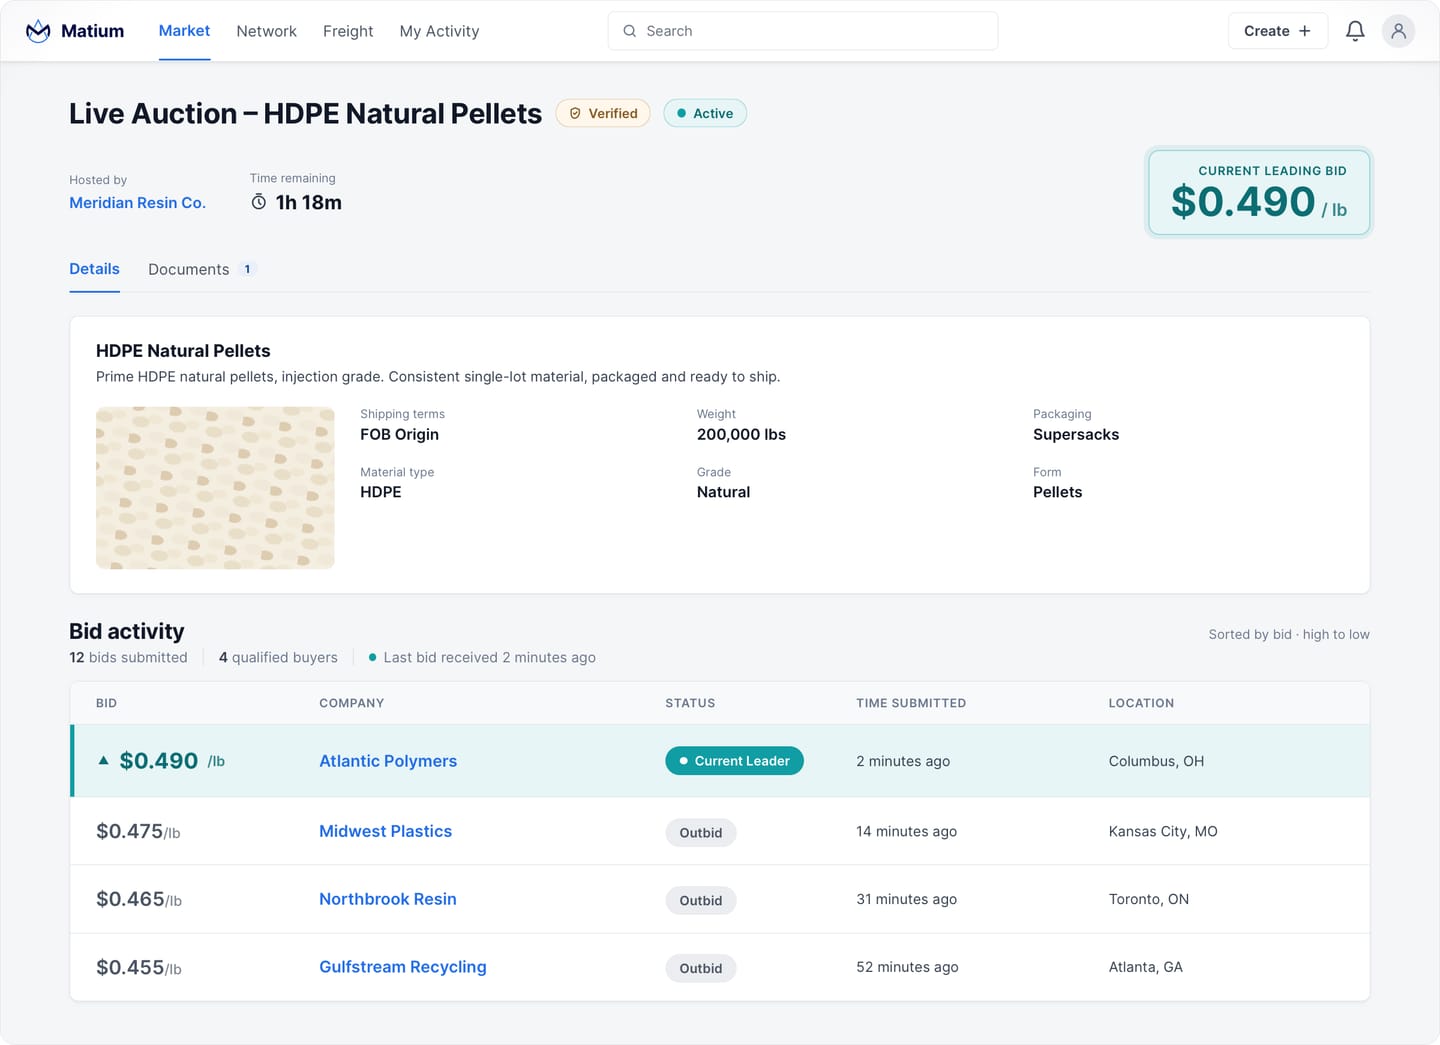Open the HDPE pellets product thumbnail
Viewport: 1440px width, 1045px height.
coord(215,488)
